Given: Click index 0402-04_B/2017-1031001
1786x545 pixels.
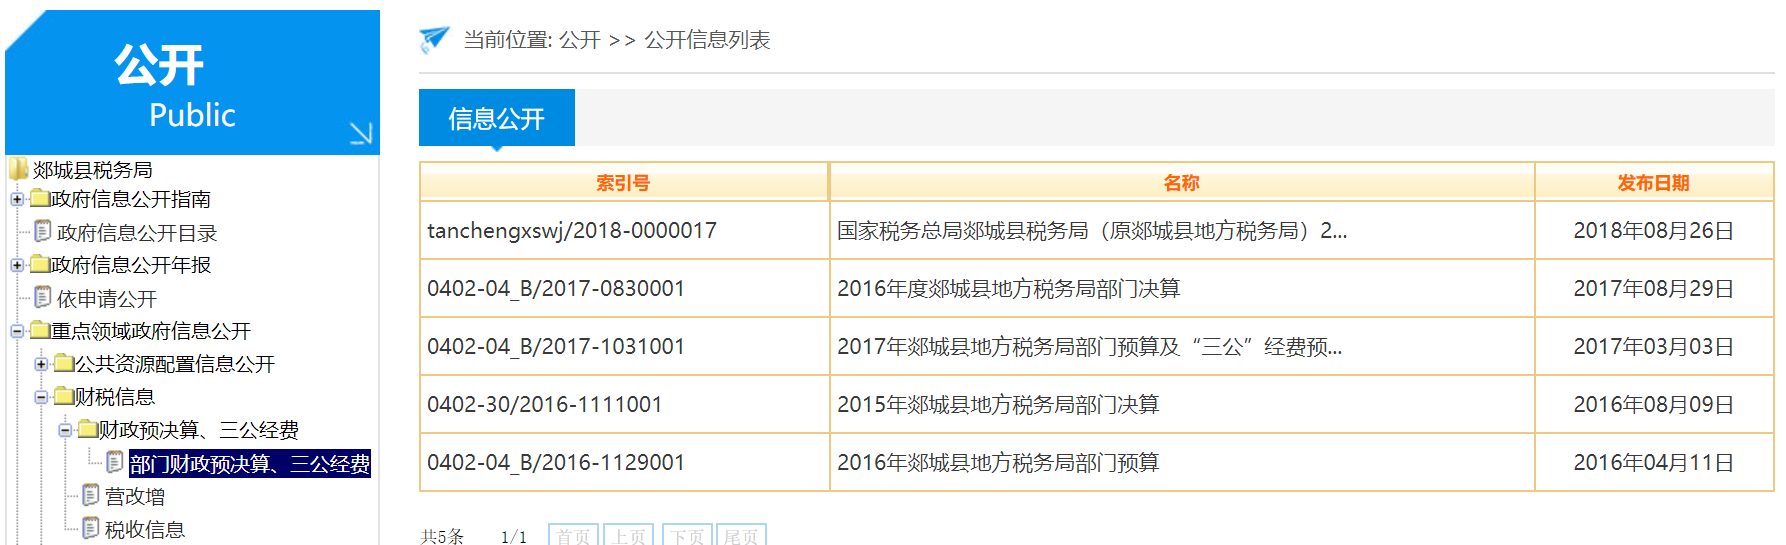Looking at the screenshot, I should [556, 346].
